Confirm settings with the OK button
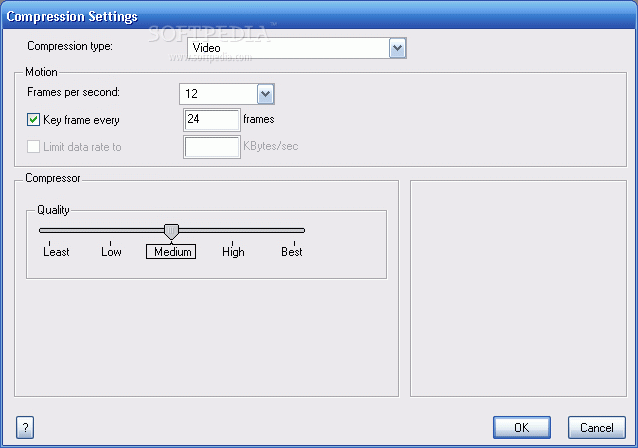The width and height of the screenshot is (638, 448). click(522, 427)
